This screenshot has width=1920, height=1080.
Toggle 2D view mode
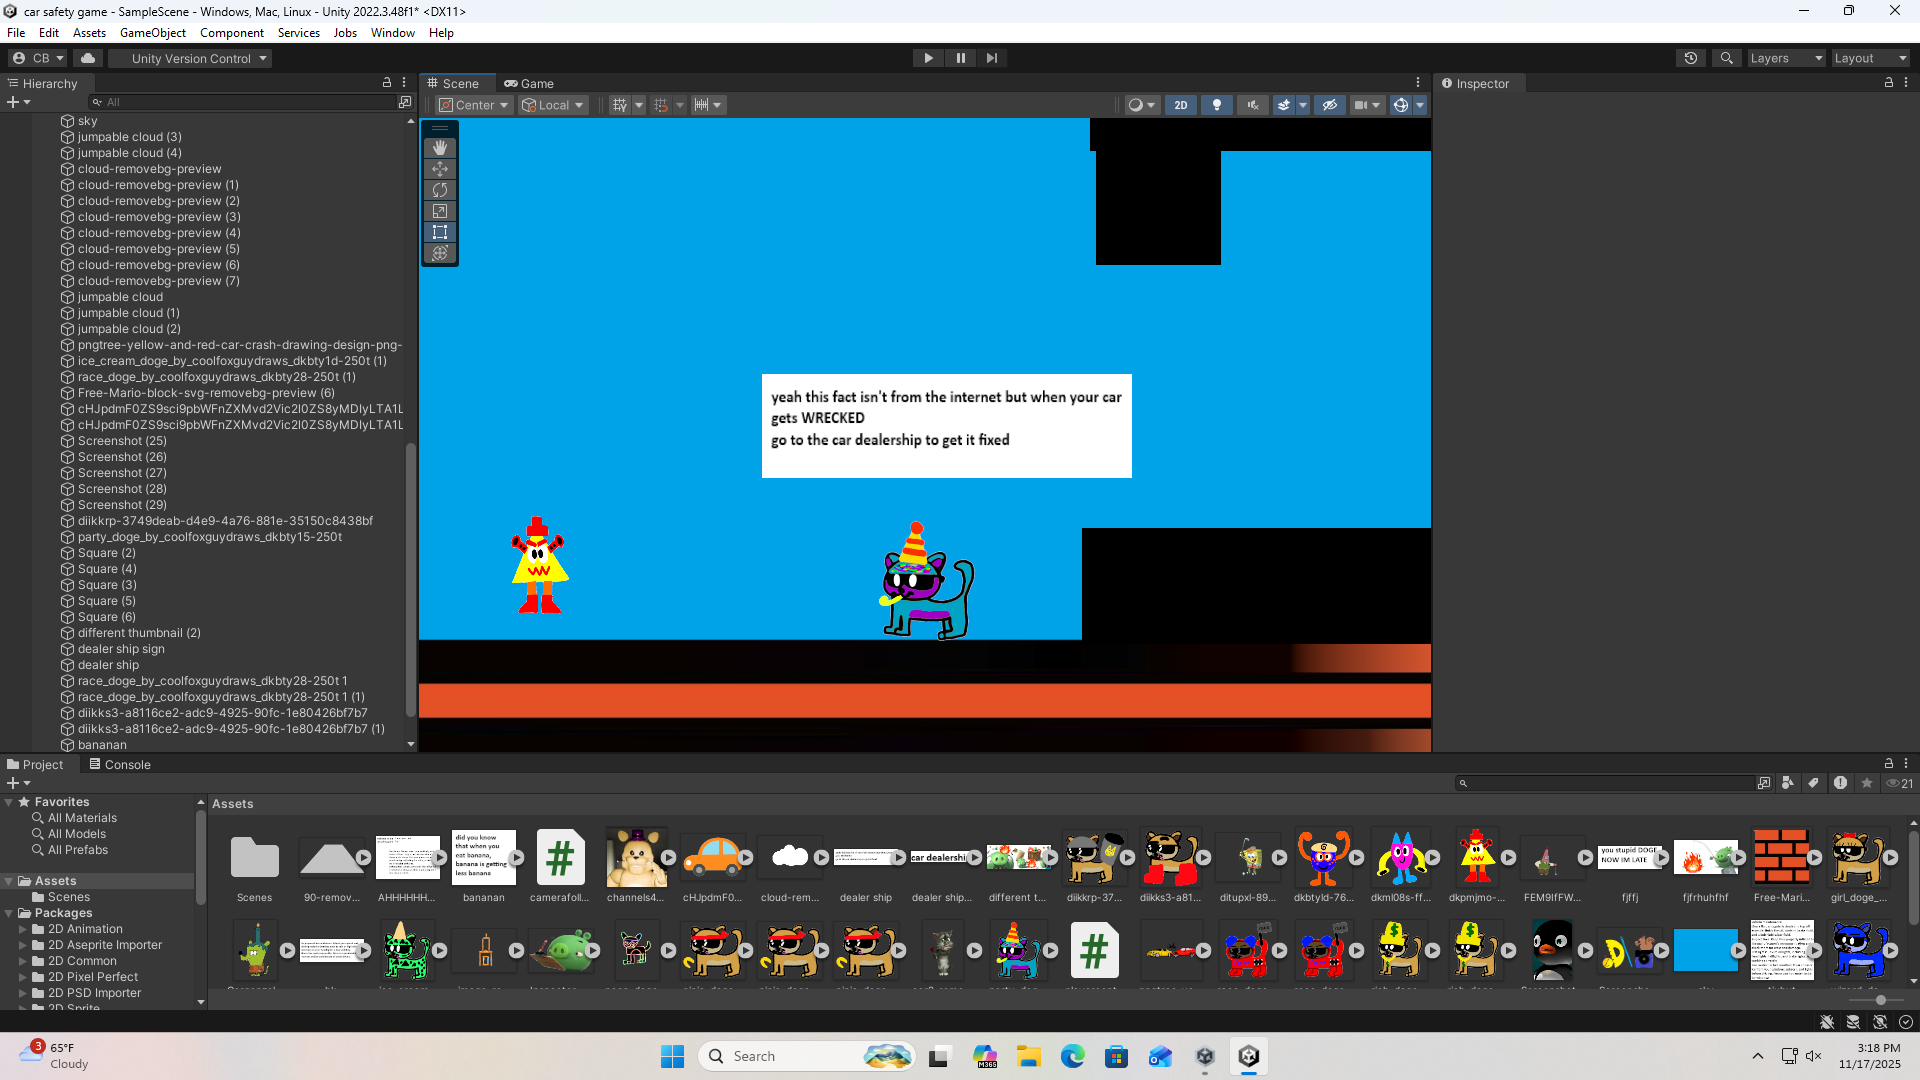pos(1181,105)
